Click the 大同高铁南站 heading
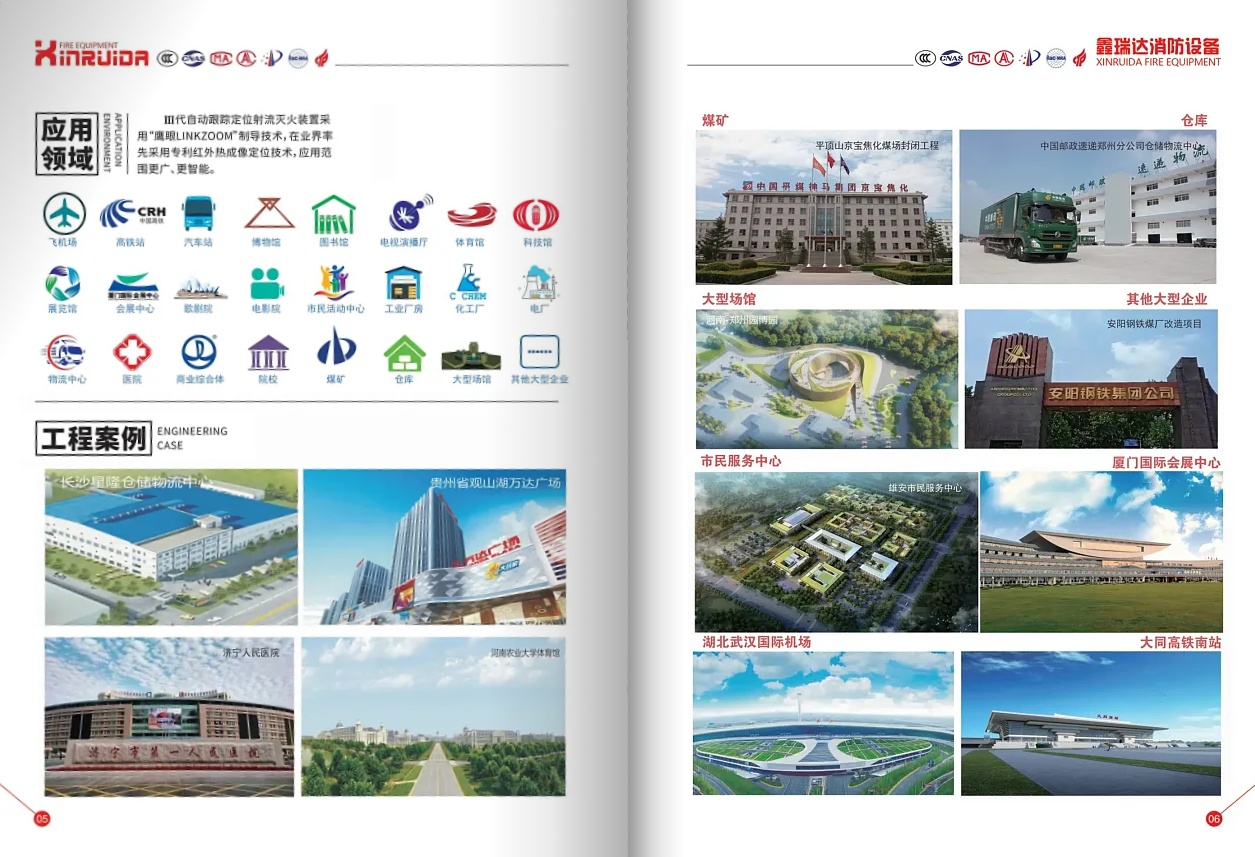 click(x=1180, y=642)
